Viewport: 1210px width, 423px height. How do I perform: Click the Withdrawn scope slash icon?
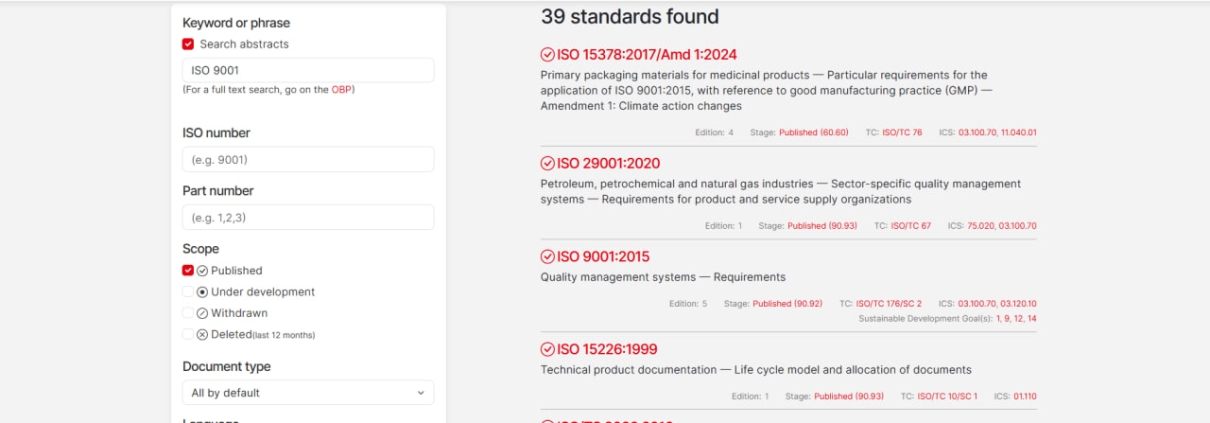click(x=202, y=313)
